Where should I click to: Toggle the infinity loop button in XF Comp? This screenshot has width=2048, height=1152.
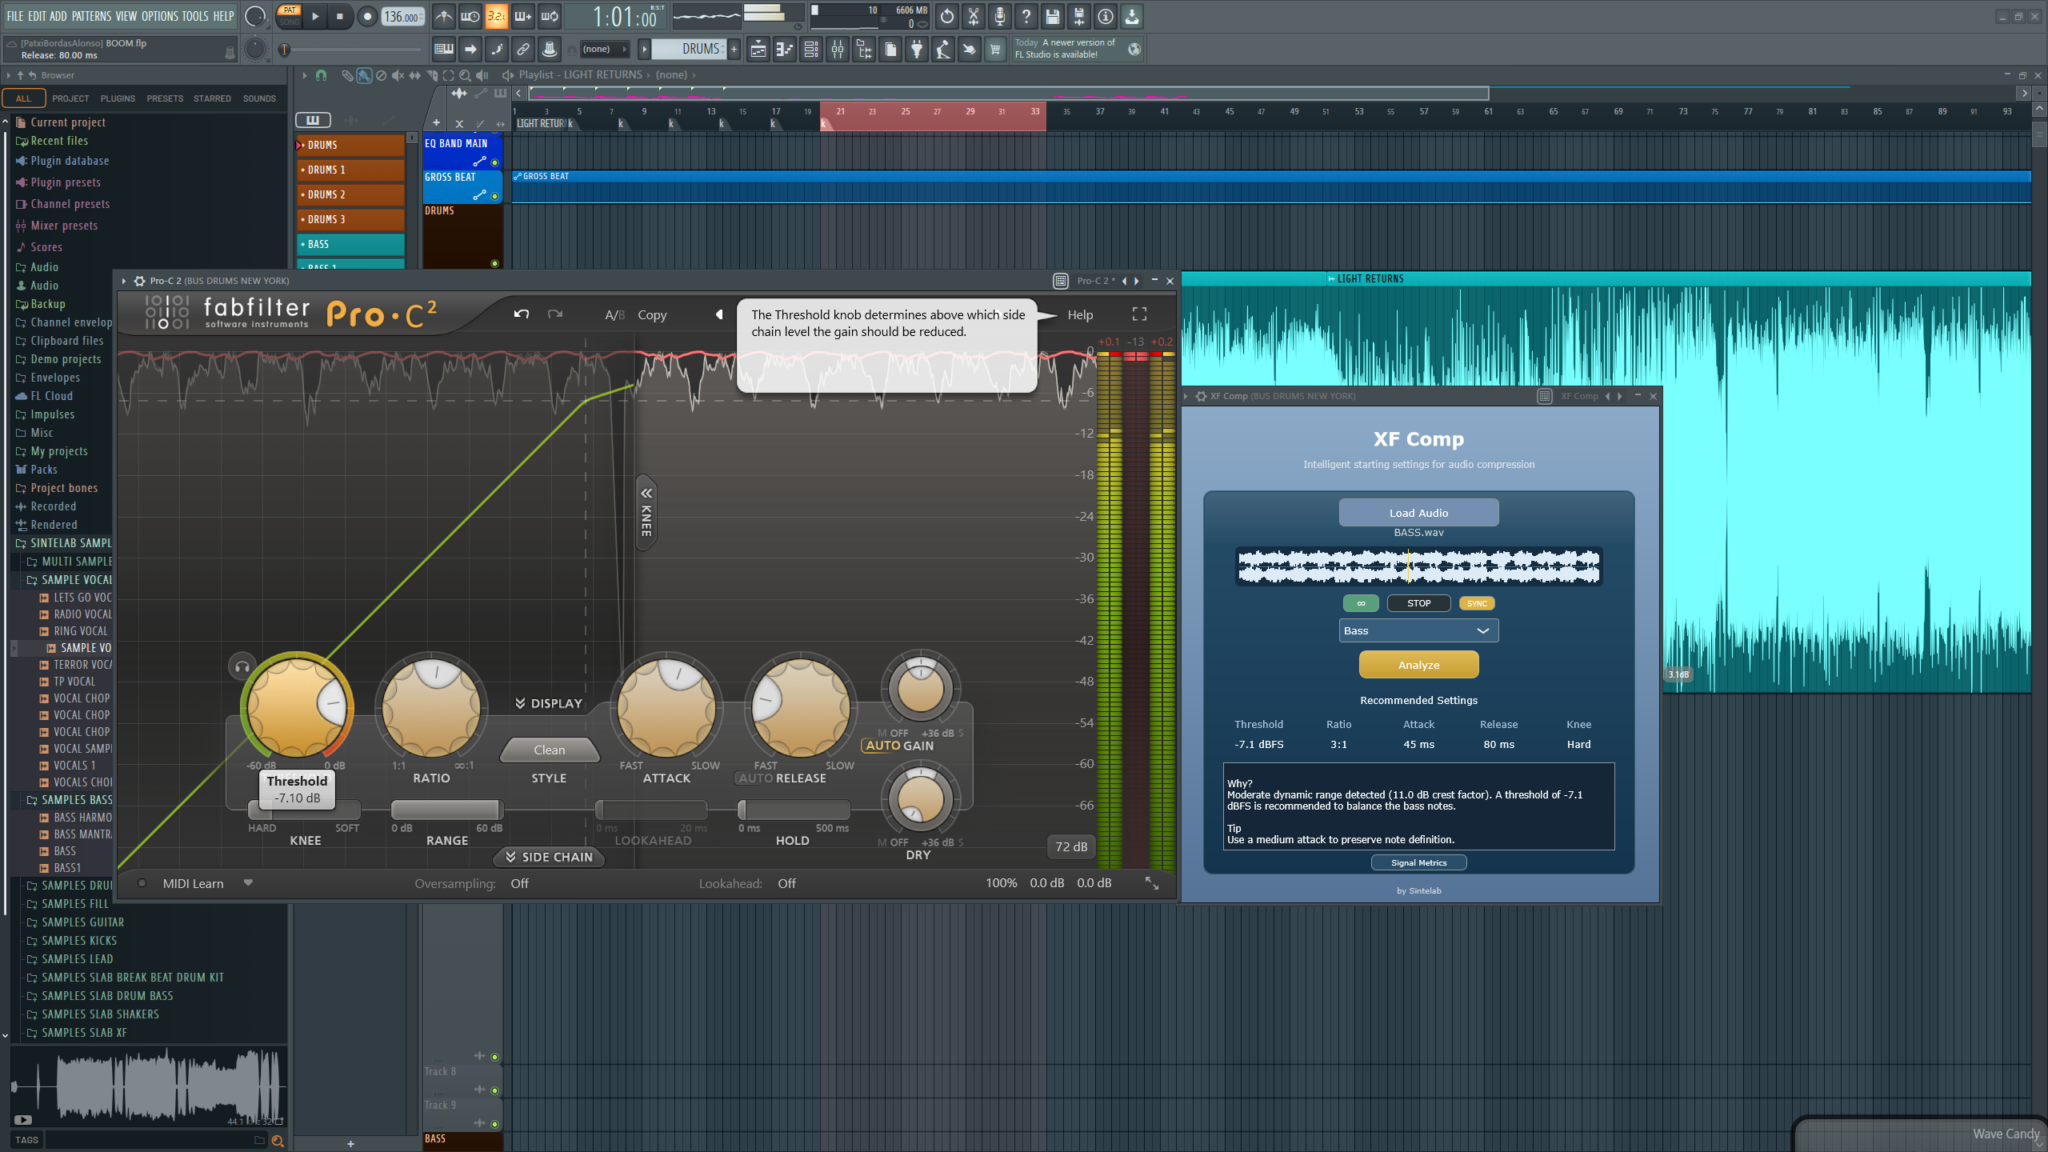tap(1360, 603)
